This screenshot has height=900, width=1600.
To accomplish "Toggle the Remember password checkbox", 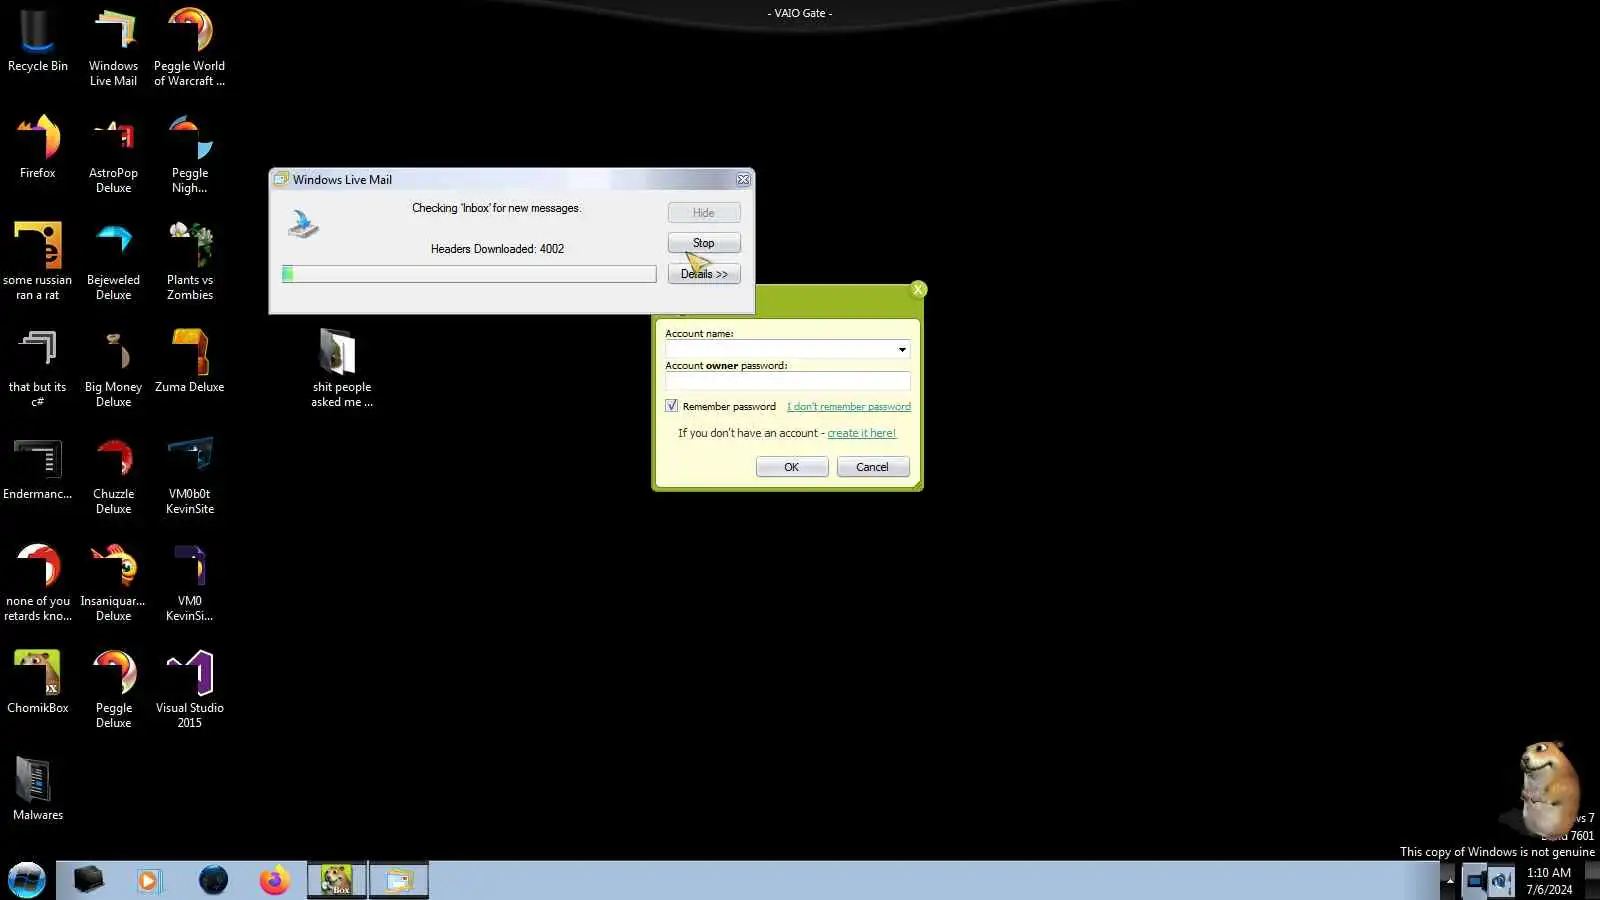I will [672, 406].
